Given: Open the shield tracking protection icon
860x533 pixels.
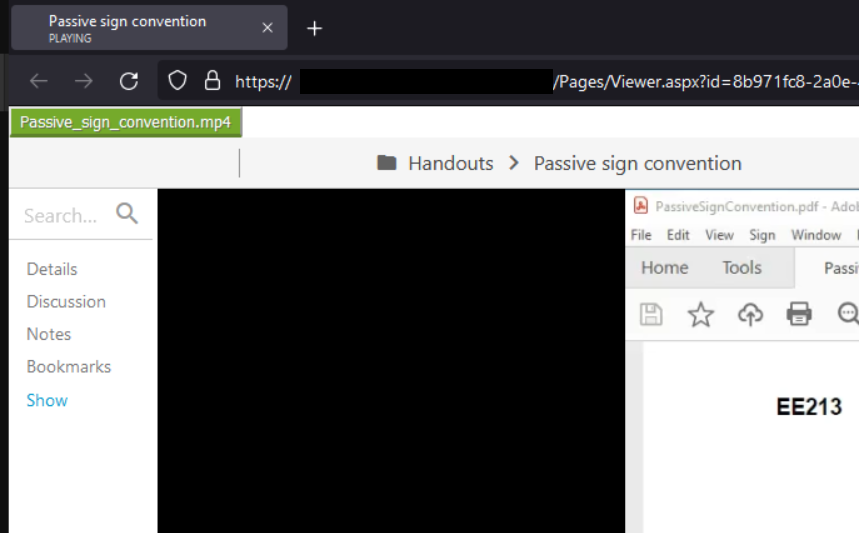Looking at the screenshot, I should [x=177, y=81].
